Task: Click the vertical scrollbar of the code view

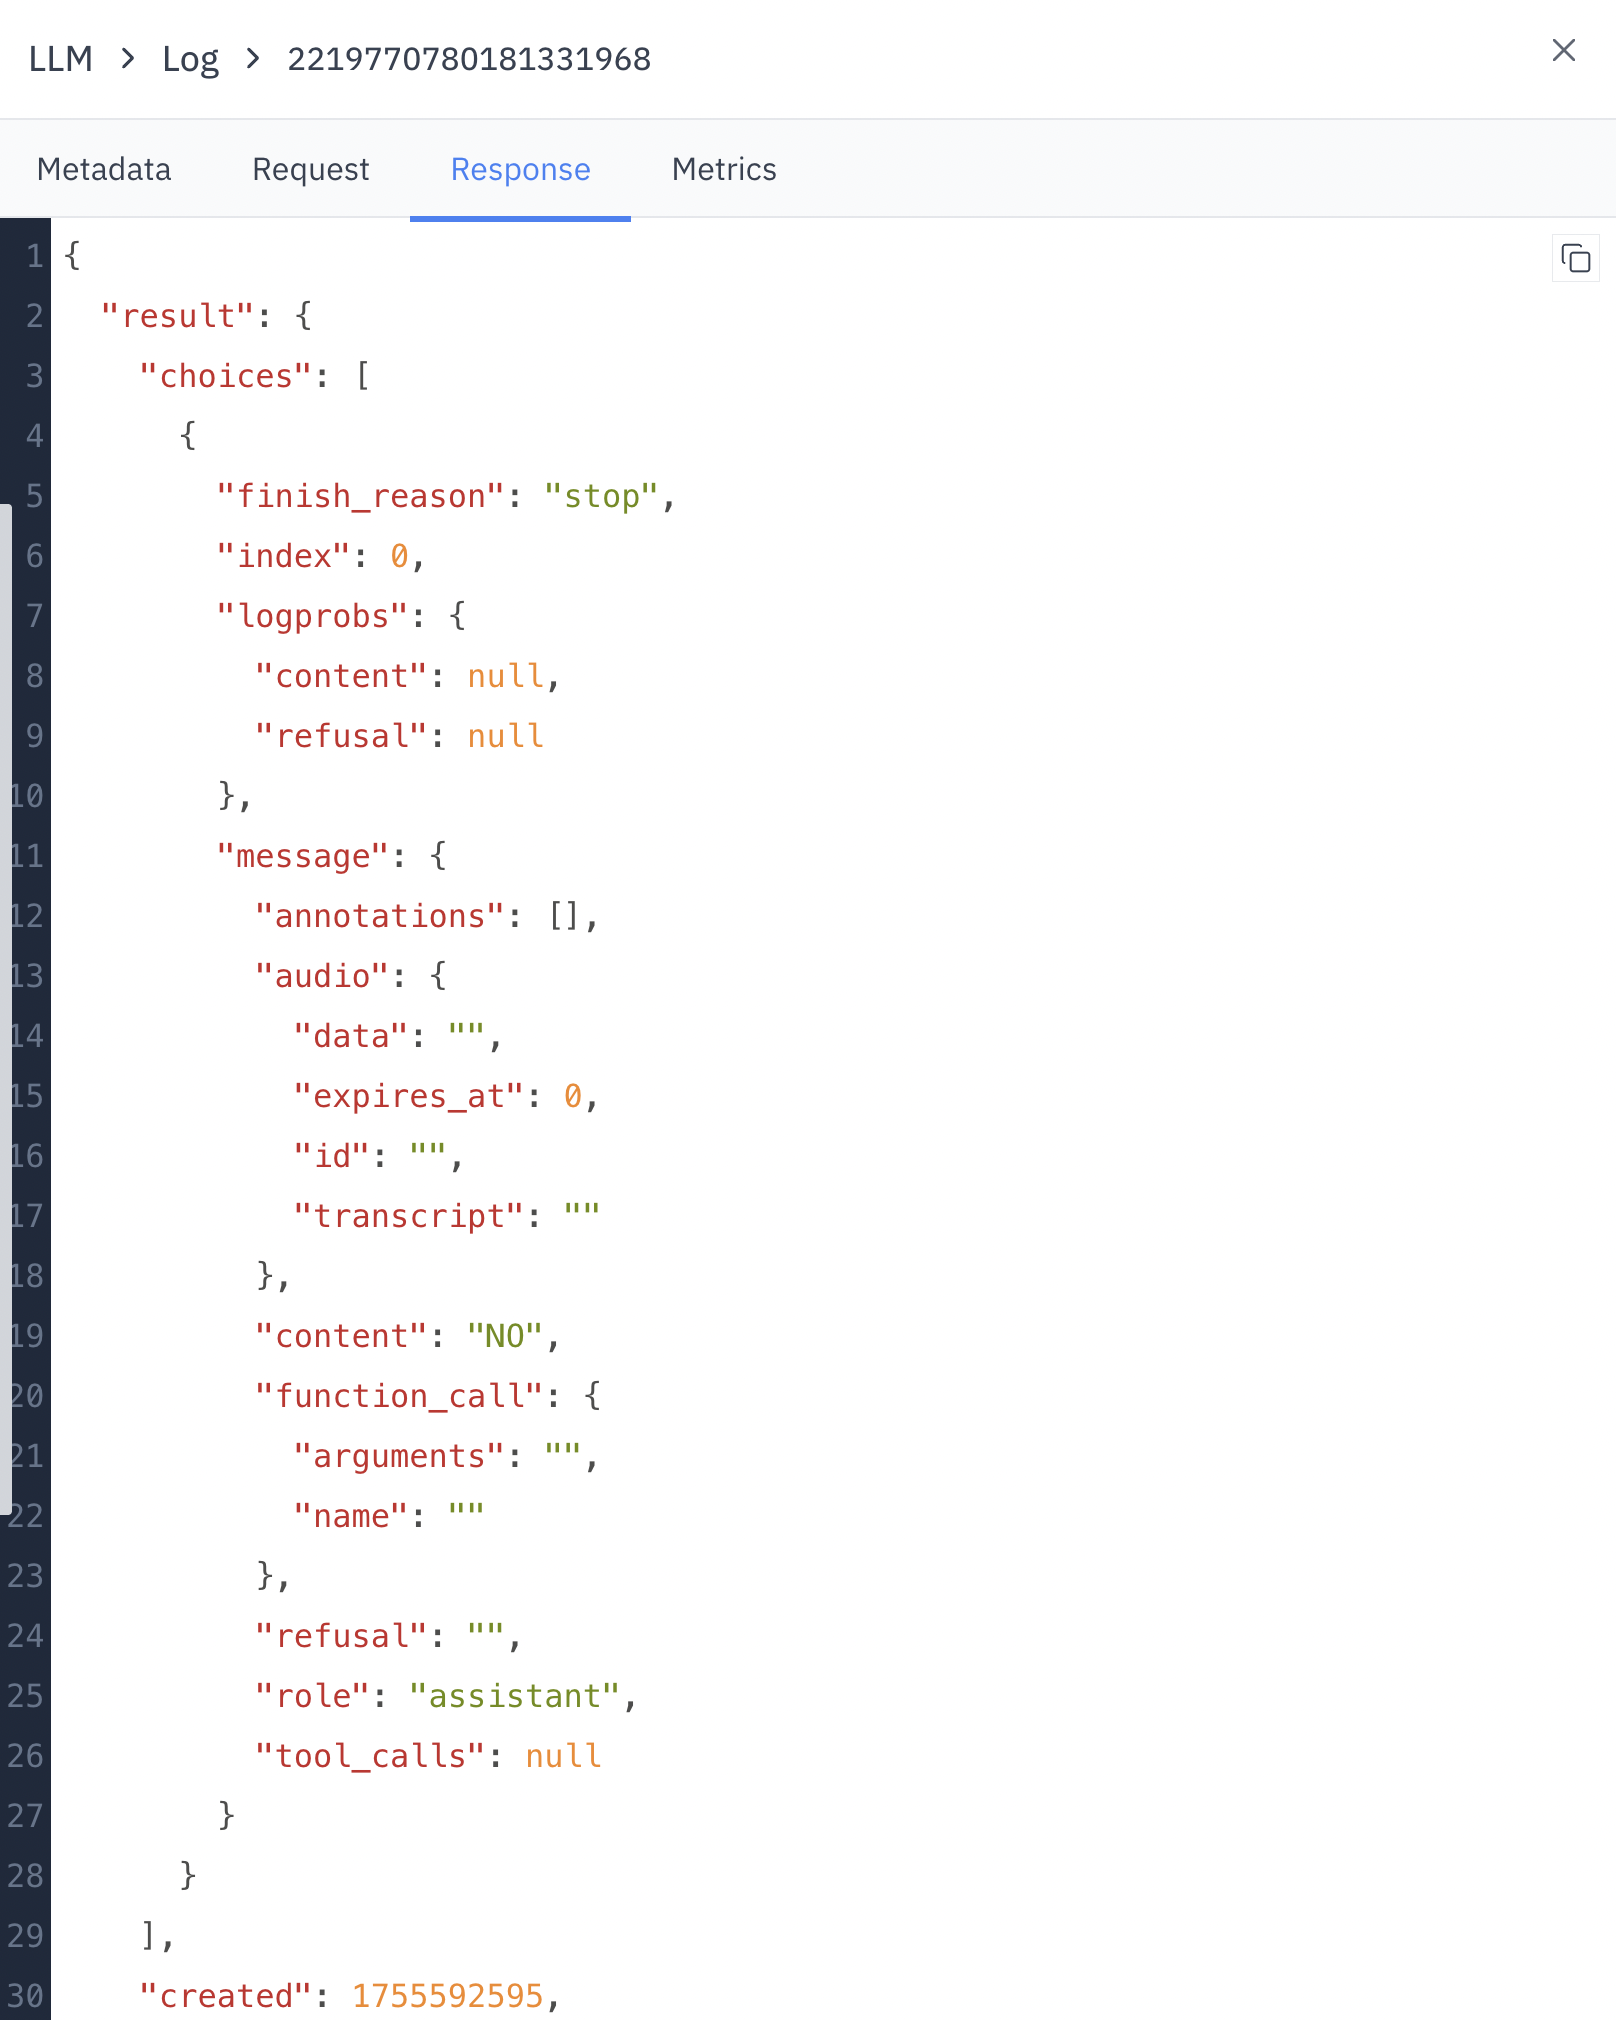Action: (6, 1010)
